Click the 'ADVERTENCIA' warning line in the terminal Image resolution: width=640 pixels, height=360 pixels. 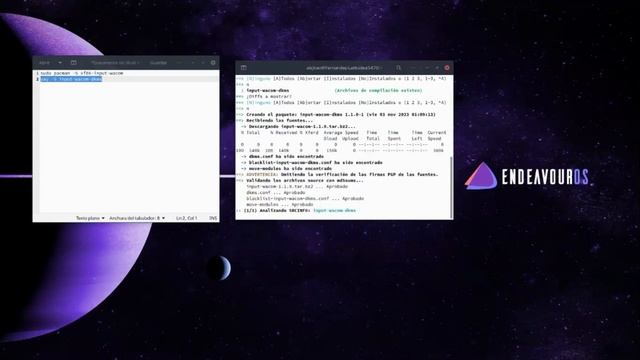point(342,174)
